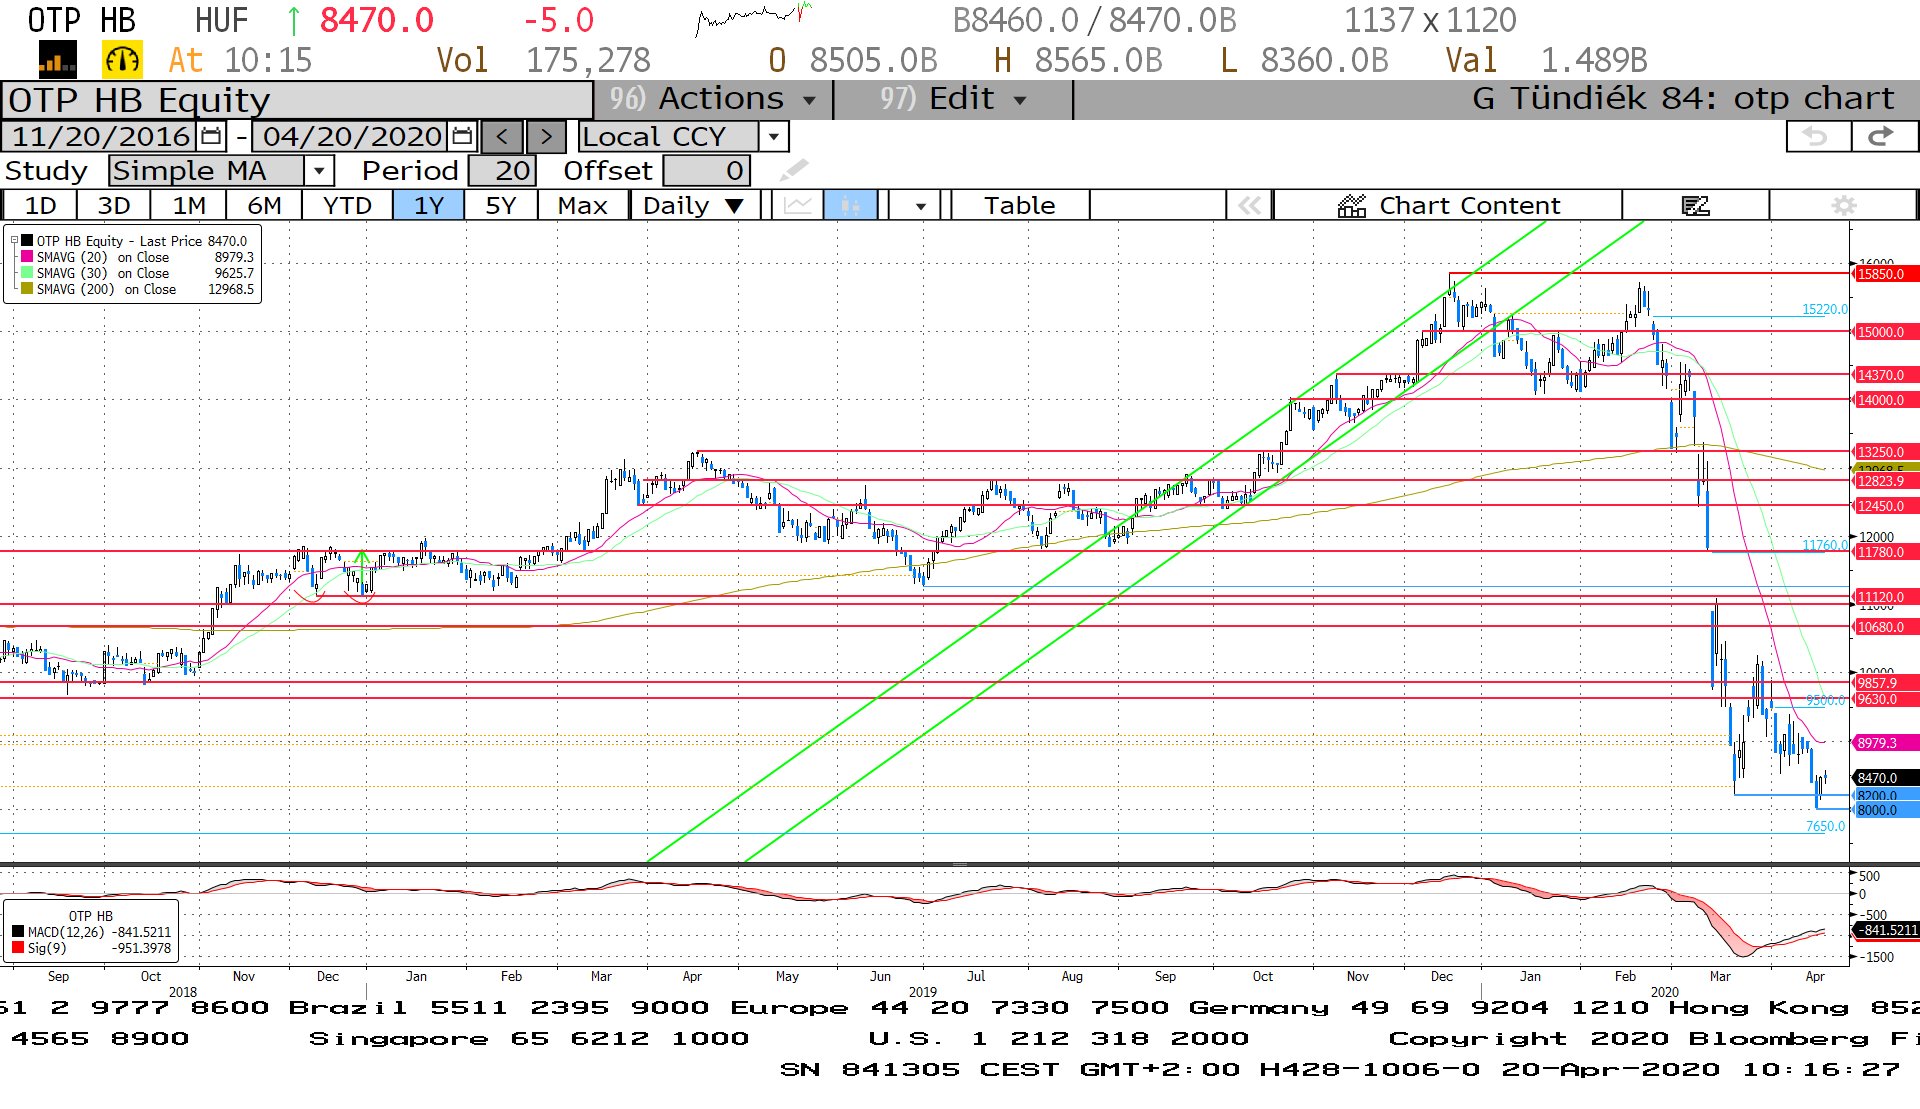This screenshot has height=1109, width=1920.
Task: Click the undo arrow button
Action: (x=1817, y=136)
